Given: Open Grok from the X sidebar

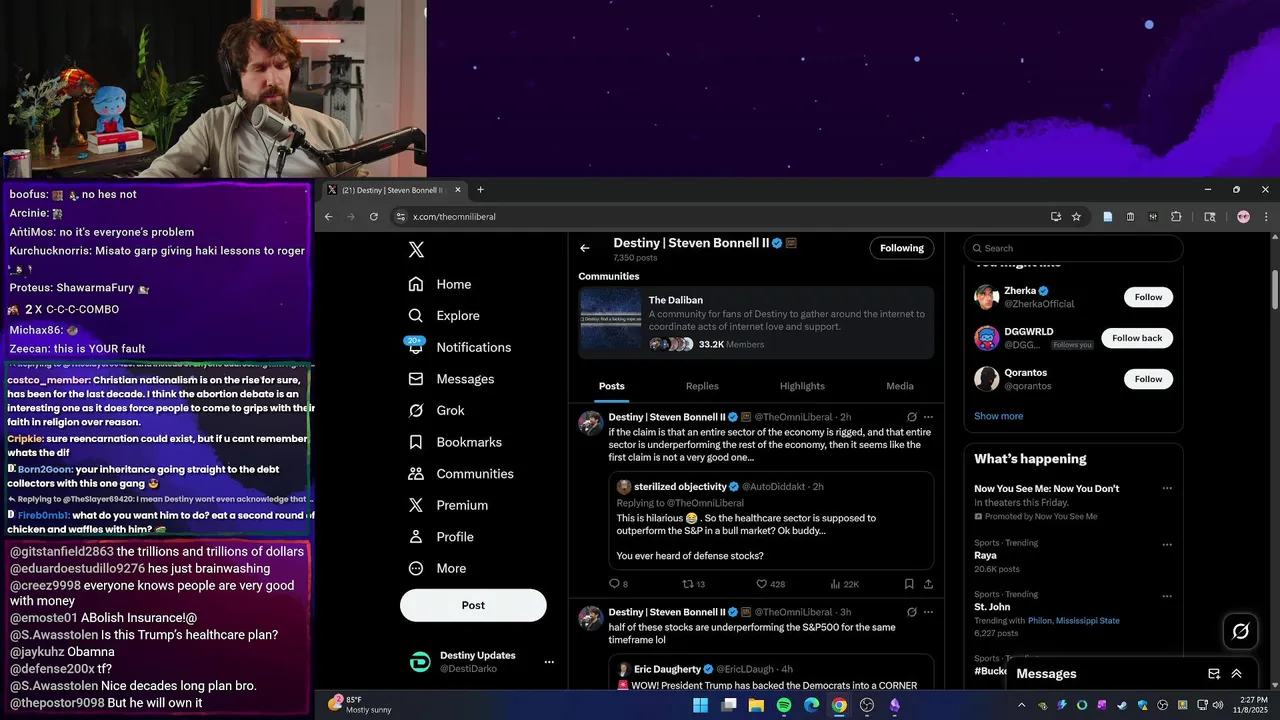Looking at the screenshot, I should pyautogui.click(x=437, y=410).
